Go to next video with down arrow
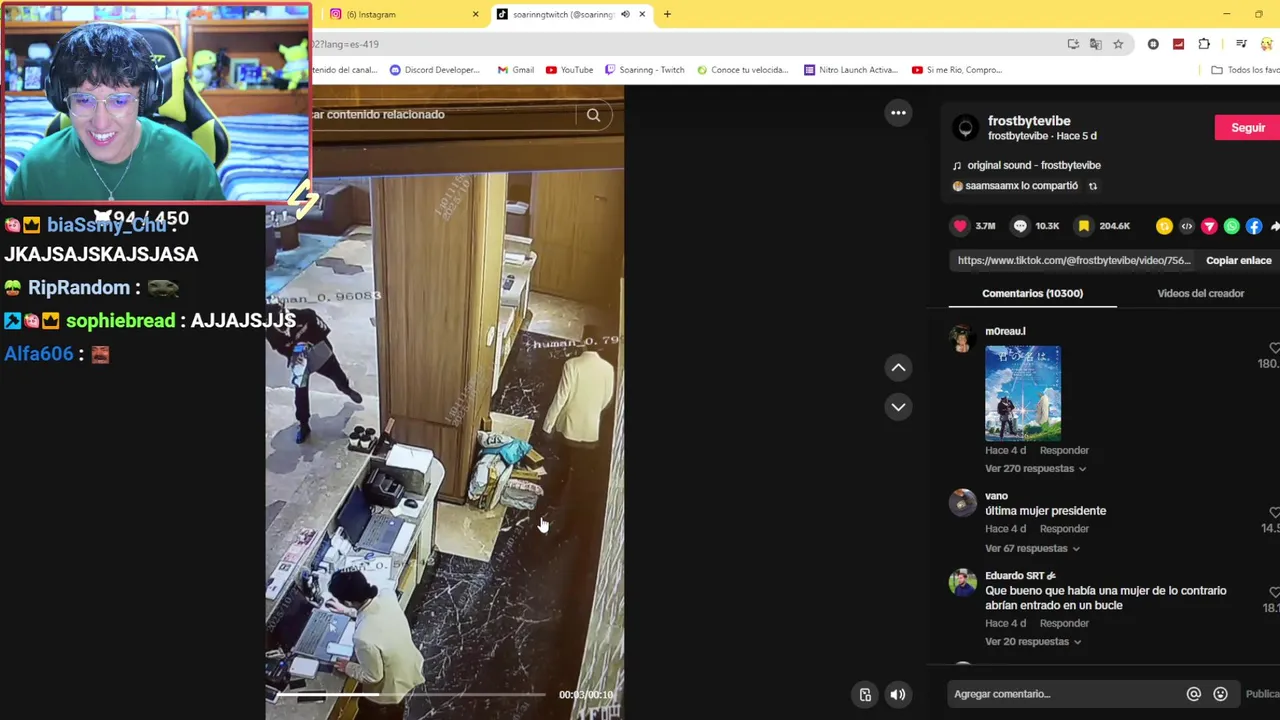 click(898, 407)
